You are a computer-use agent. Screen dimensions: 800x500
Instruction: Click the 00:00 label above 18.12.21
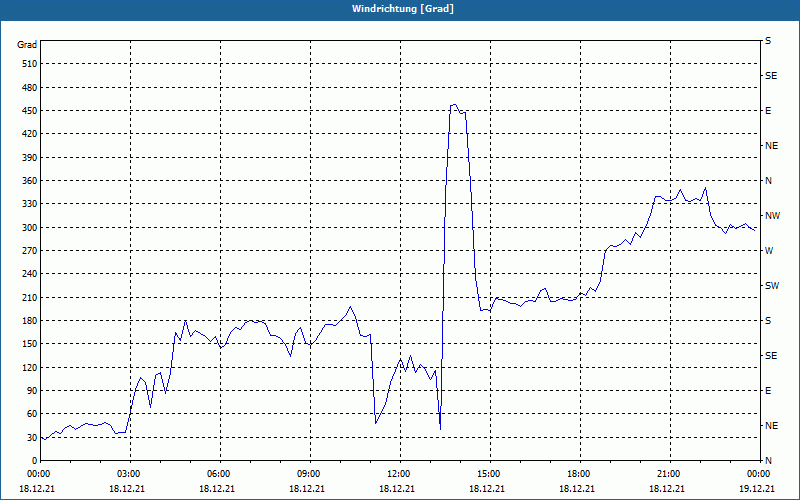point(37,474)
